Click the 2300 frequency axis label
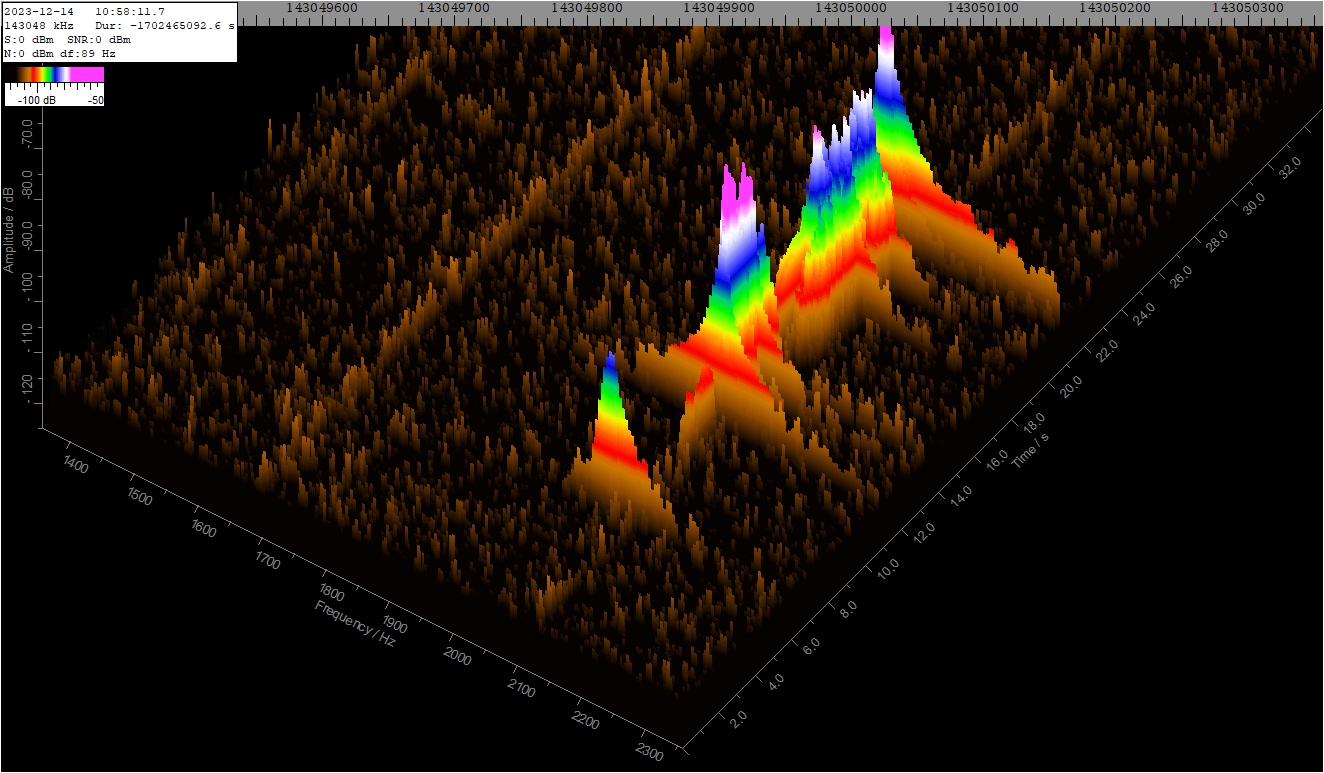1324x773 pixels. pos(648,753)
